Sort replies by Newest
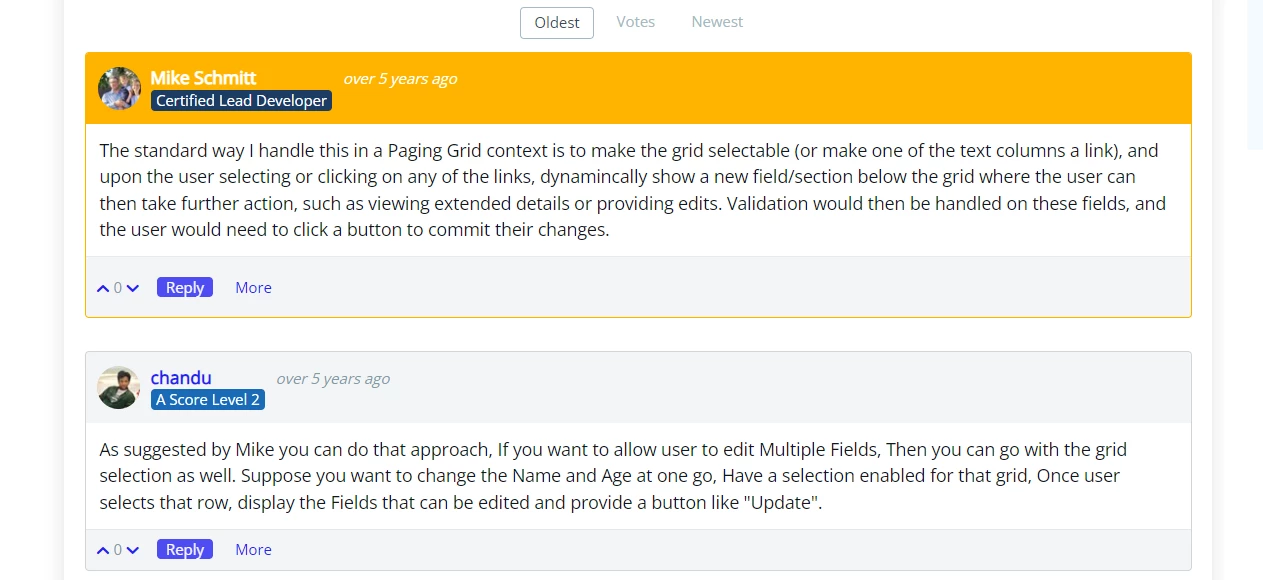Image resolution: width=1263 pixels, height=580 pixels. [717, 22]
